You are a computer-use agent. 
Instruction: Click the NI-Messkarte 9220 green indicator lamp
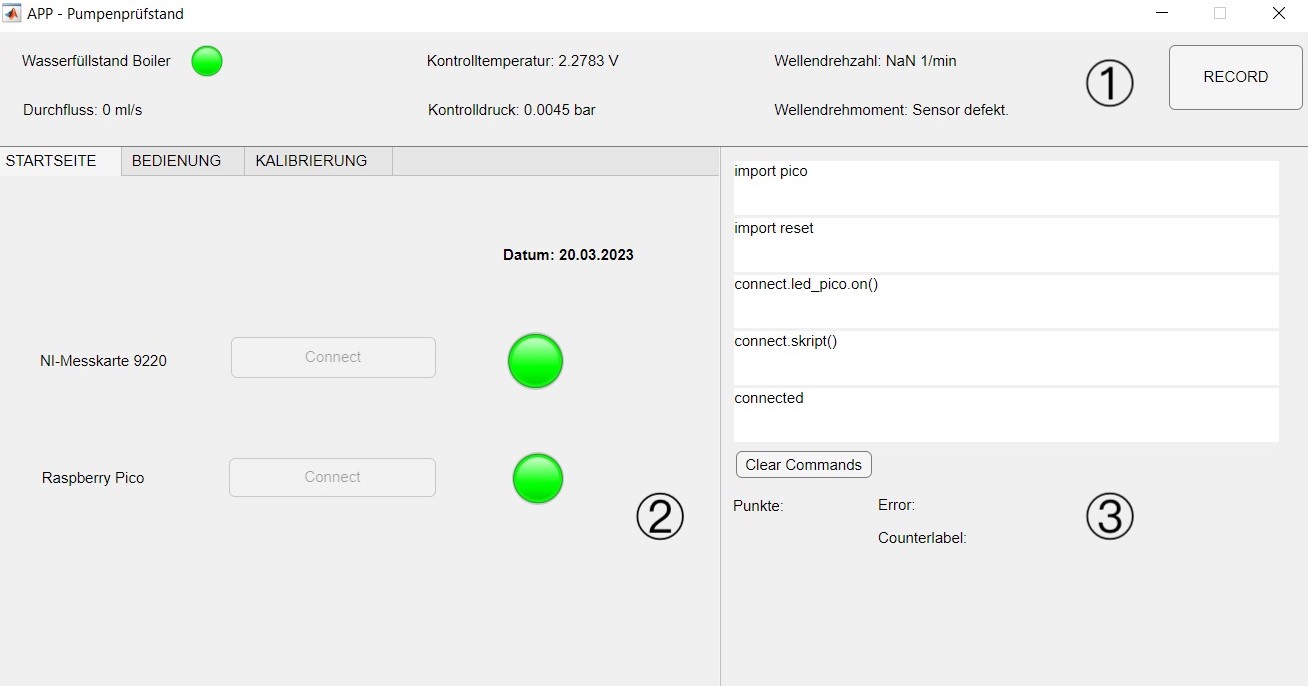[535, 361]
